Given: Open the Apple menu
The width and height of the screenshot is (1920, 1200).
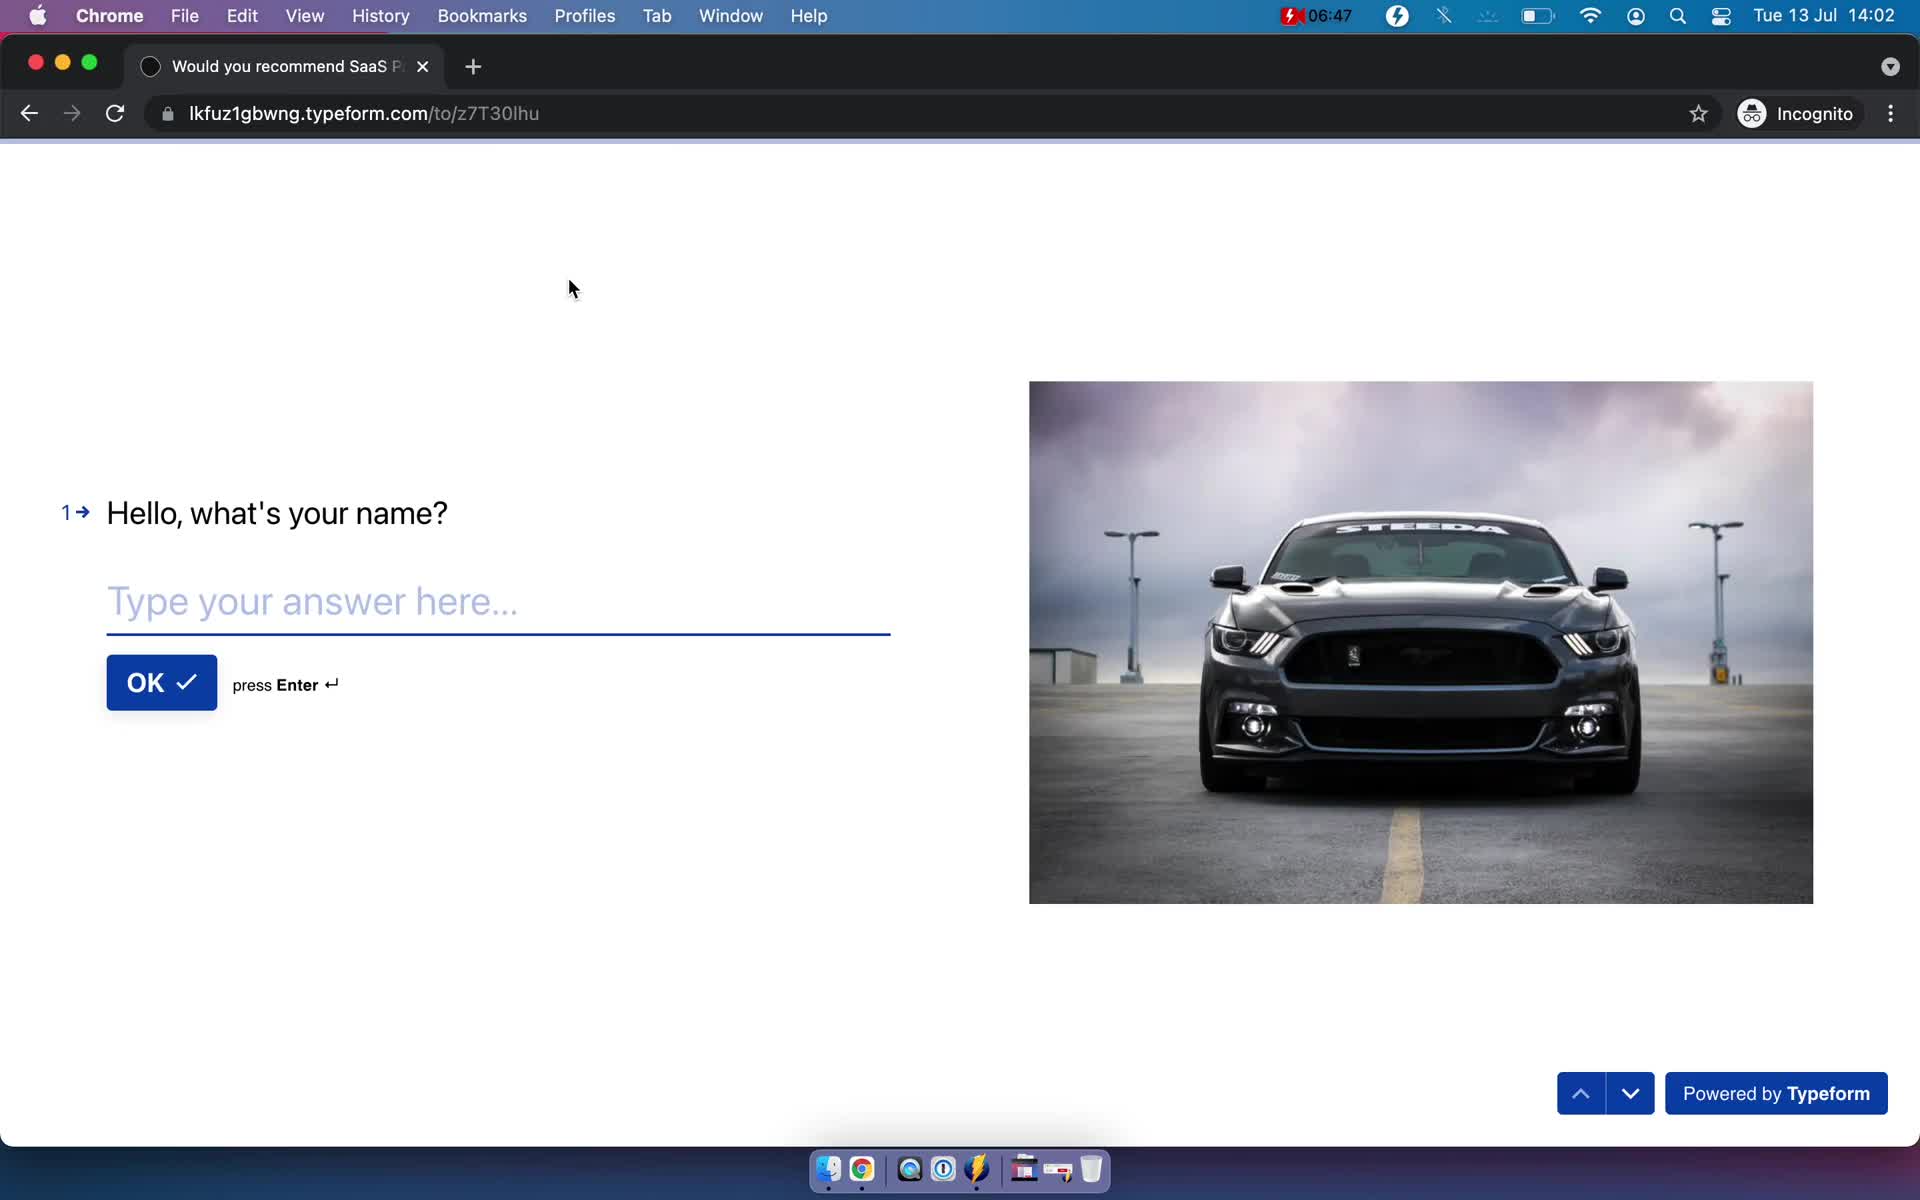Looking at the screenshot, I should (x=37, y=16).
